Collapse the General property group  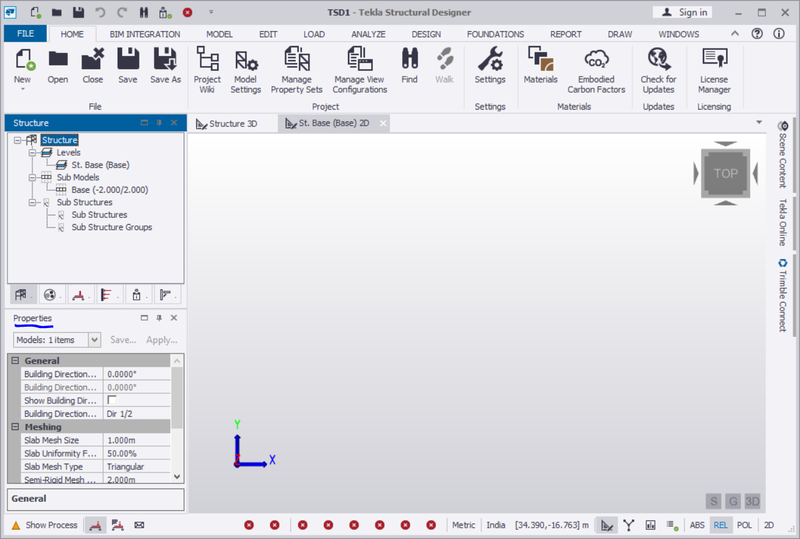(15, 360)
